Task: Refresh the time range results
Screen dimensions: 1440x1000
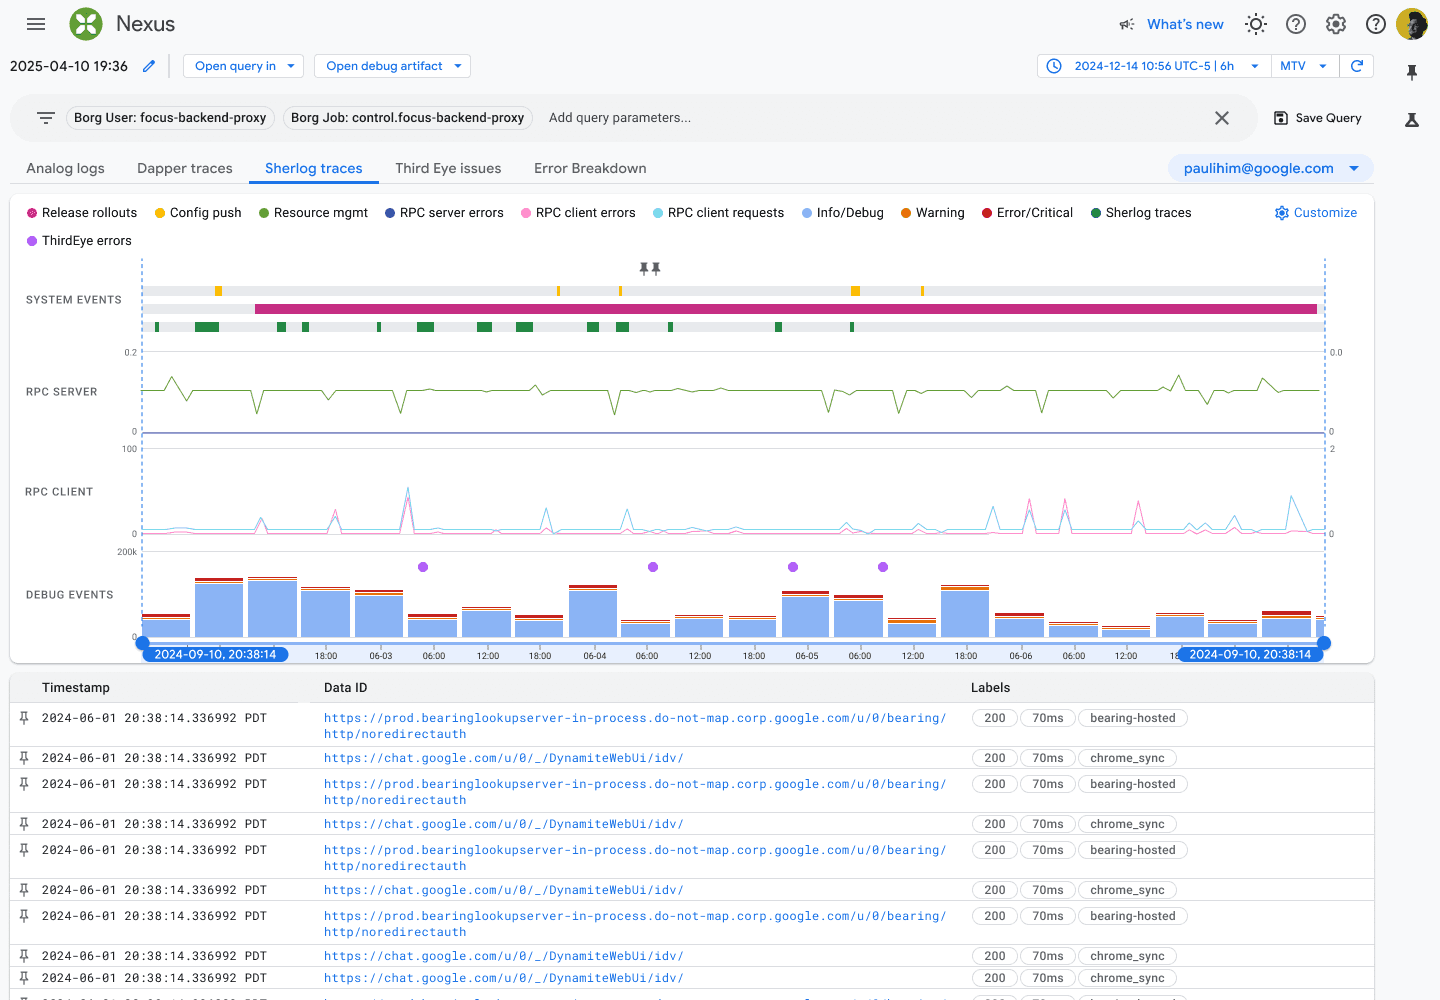Action: point(1357,66)
